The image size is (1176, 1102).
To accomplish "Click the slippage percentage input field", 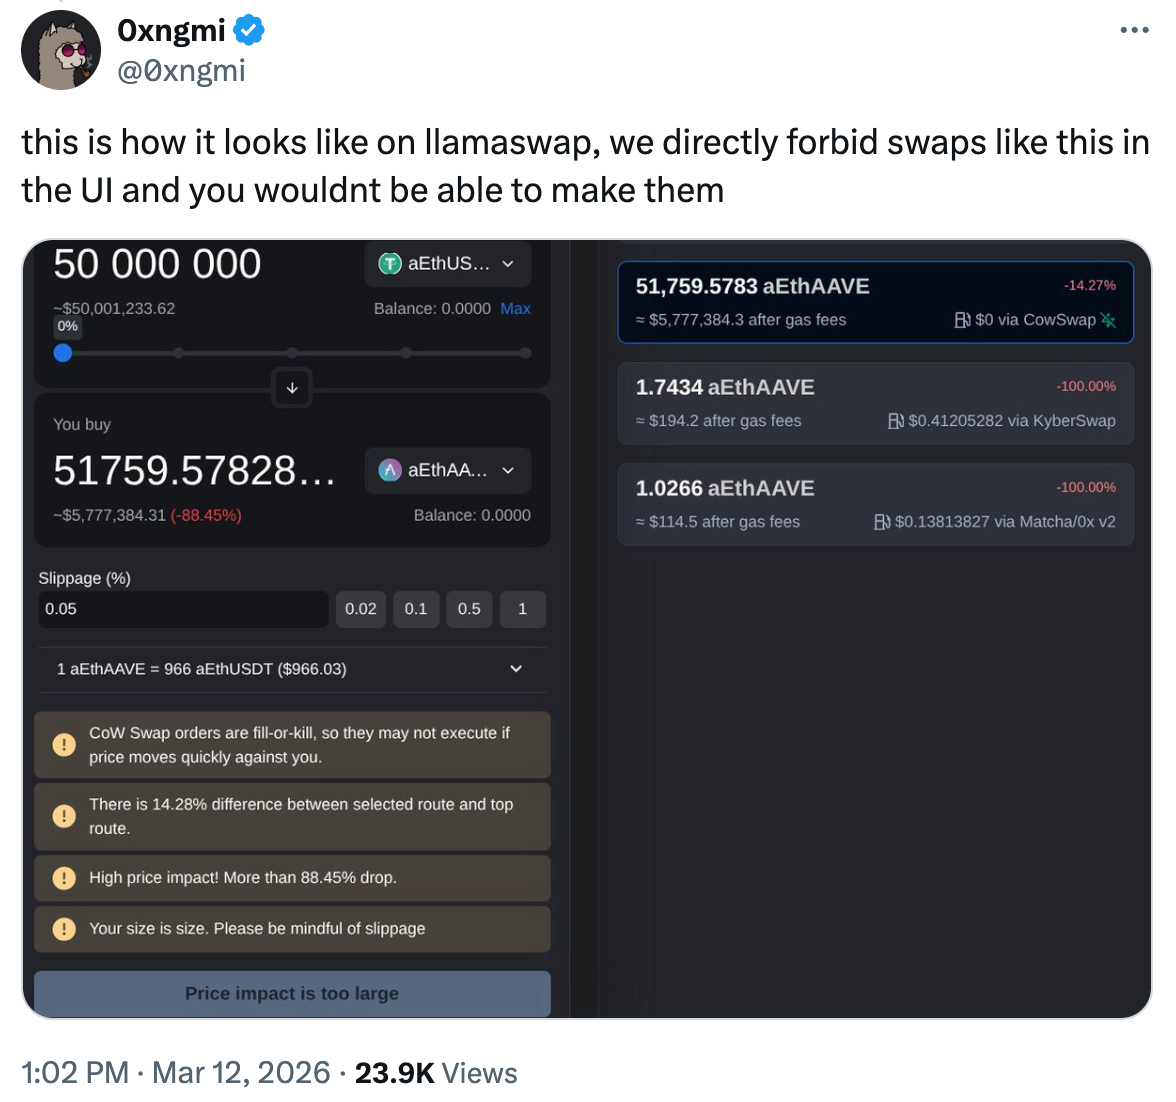I will [x=183, y=609].
